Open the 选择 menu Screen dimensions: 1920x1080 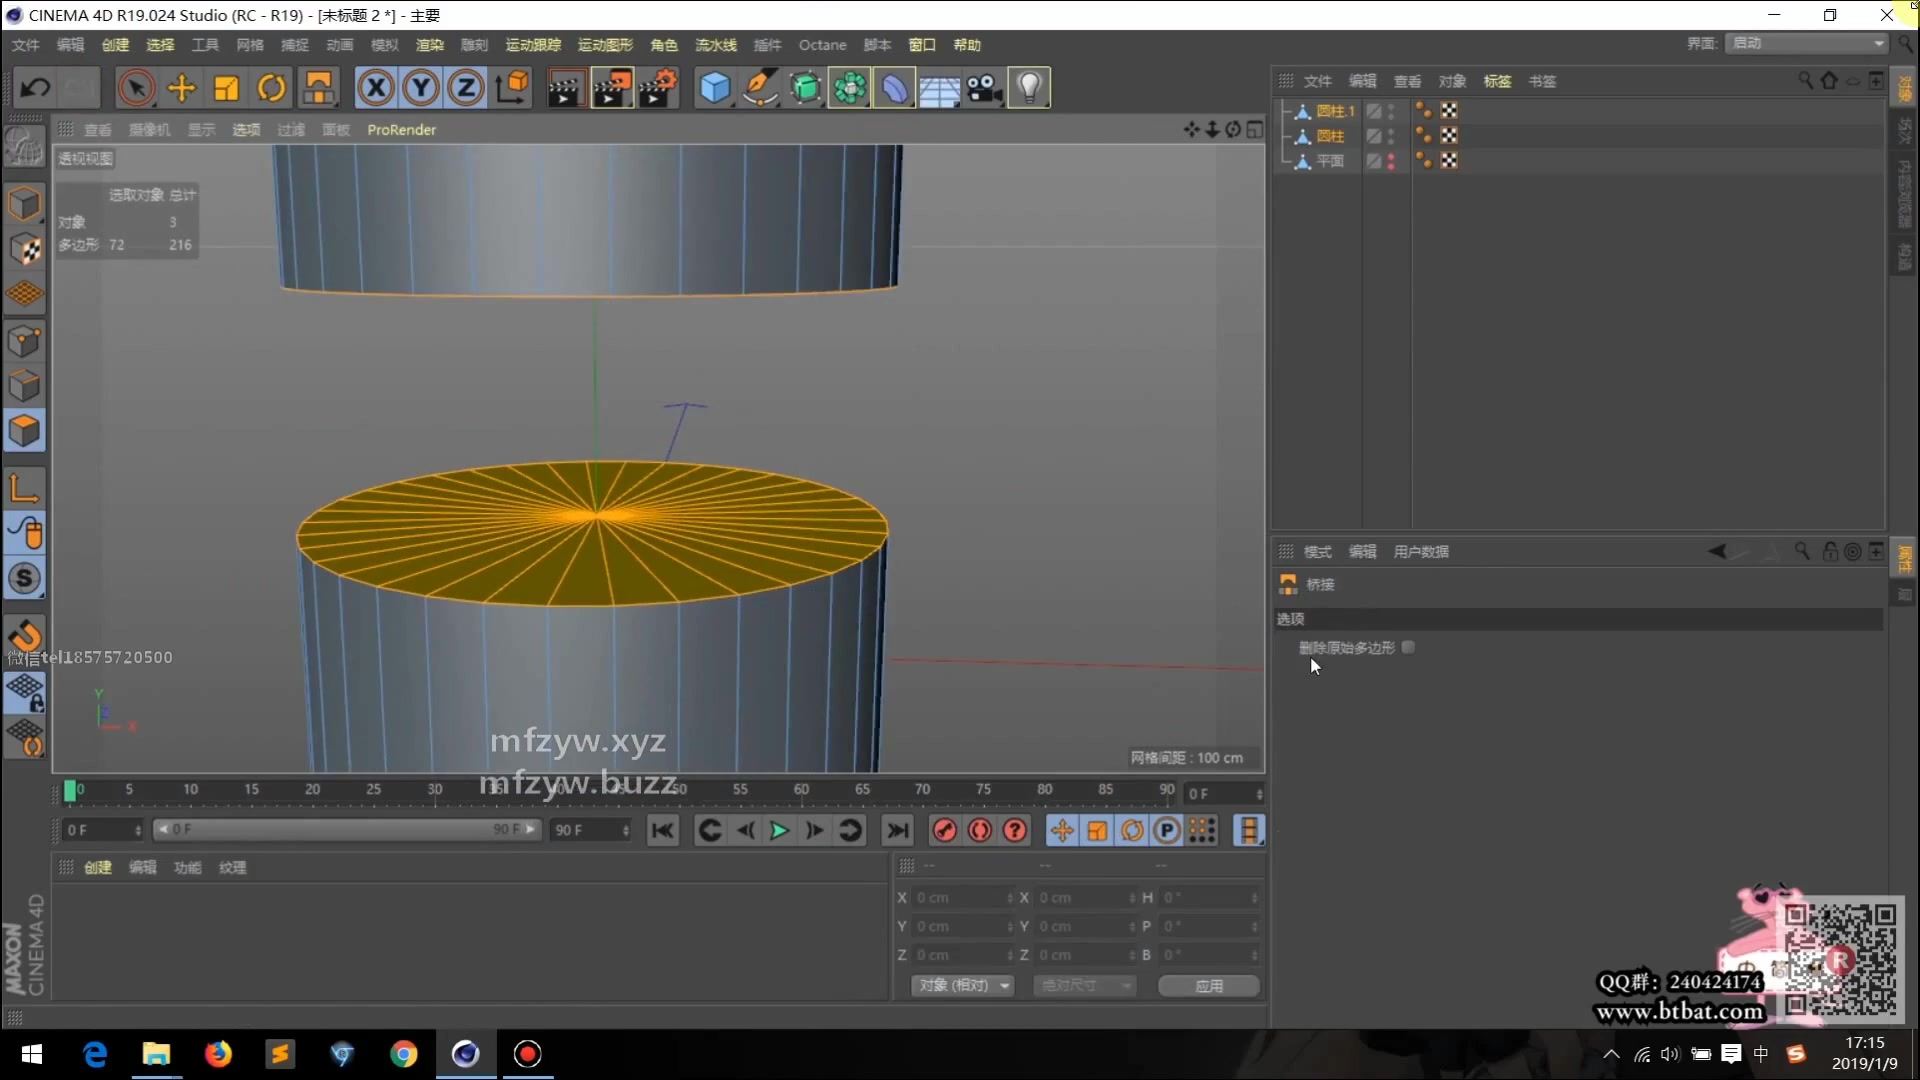point(160,45)
